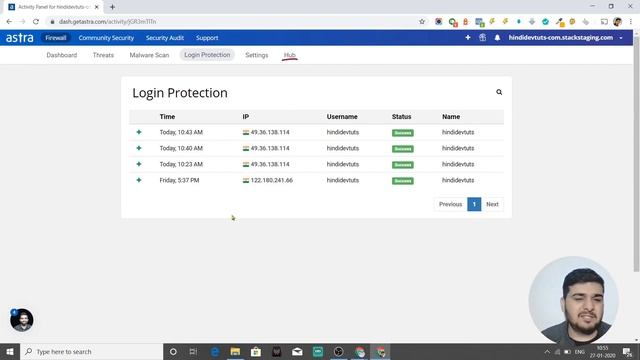640x360 pixels.
Task: Open the Firewall menu
Action: click(56, 38)
